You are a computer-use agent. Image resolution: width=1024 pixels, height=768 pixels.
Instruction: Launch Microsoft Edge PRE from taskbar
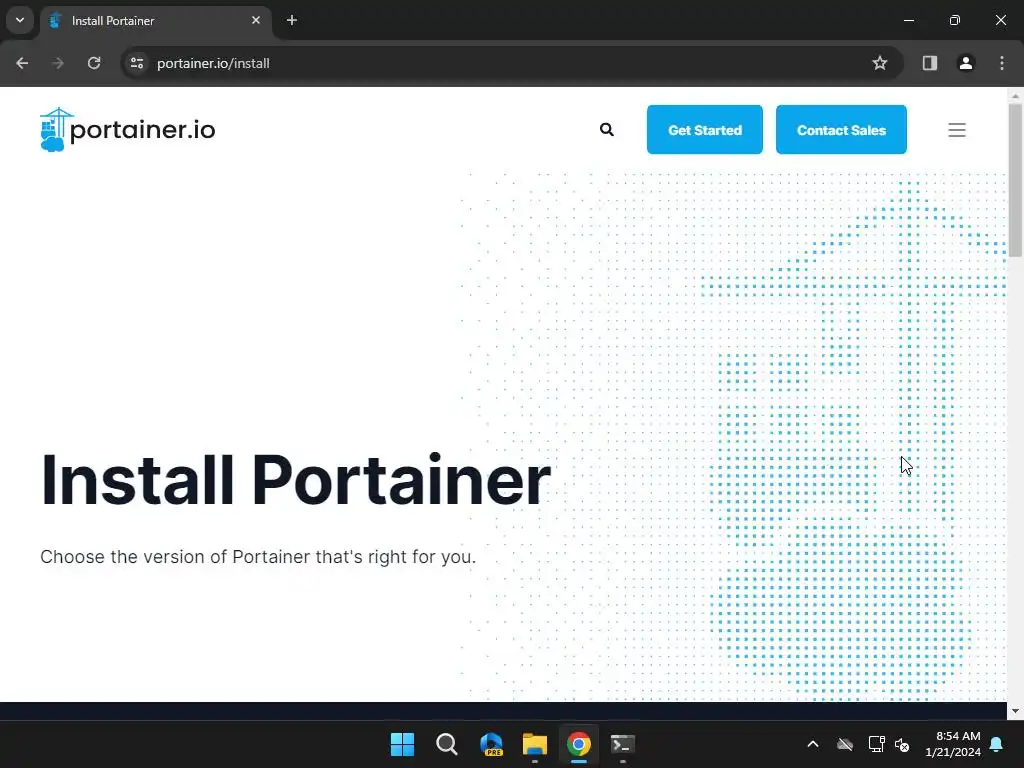491,744
